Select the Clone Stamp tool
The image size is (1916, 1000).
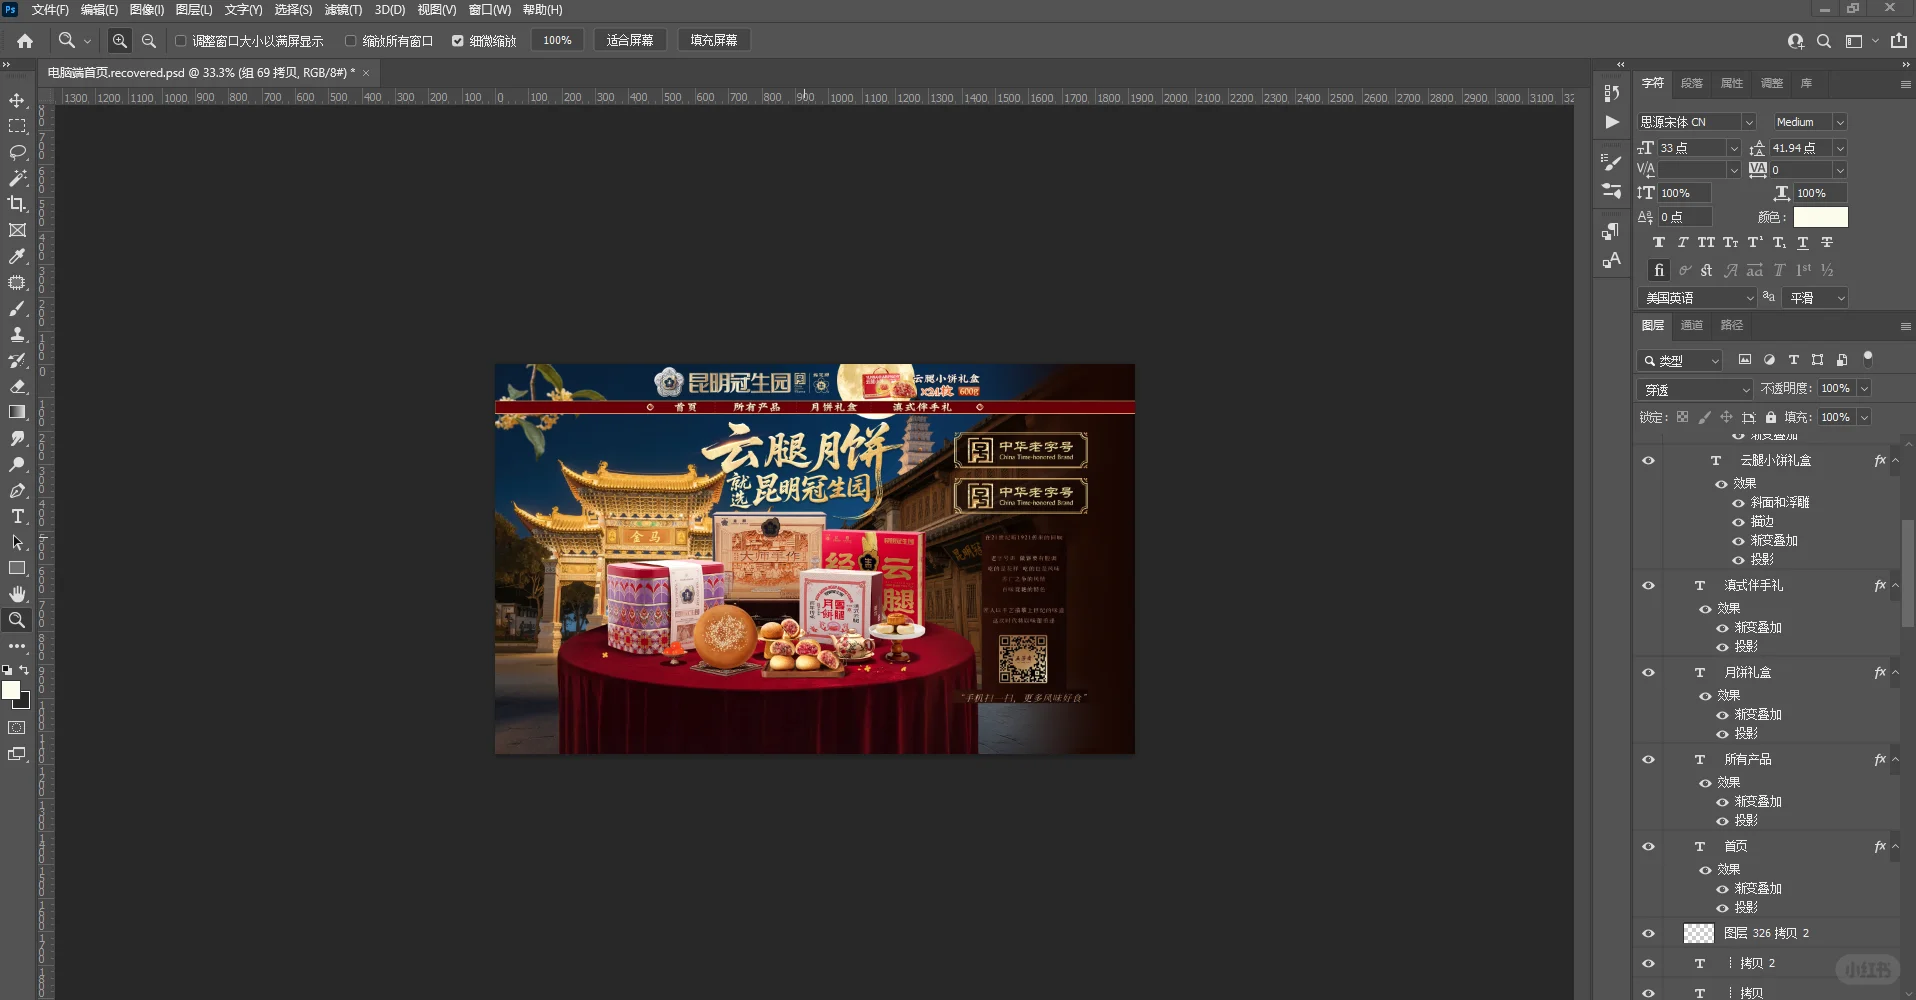coord(17,334)
